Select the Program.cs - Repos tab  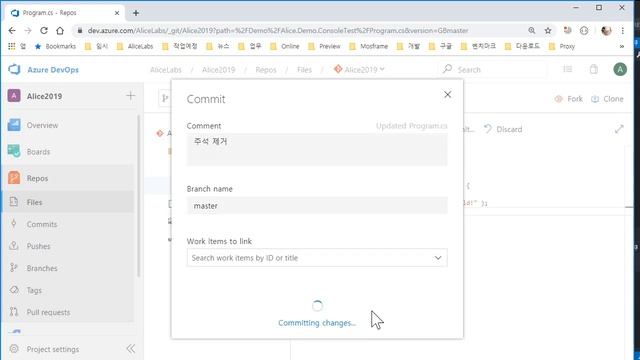(x=64, y=13)
